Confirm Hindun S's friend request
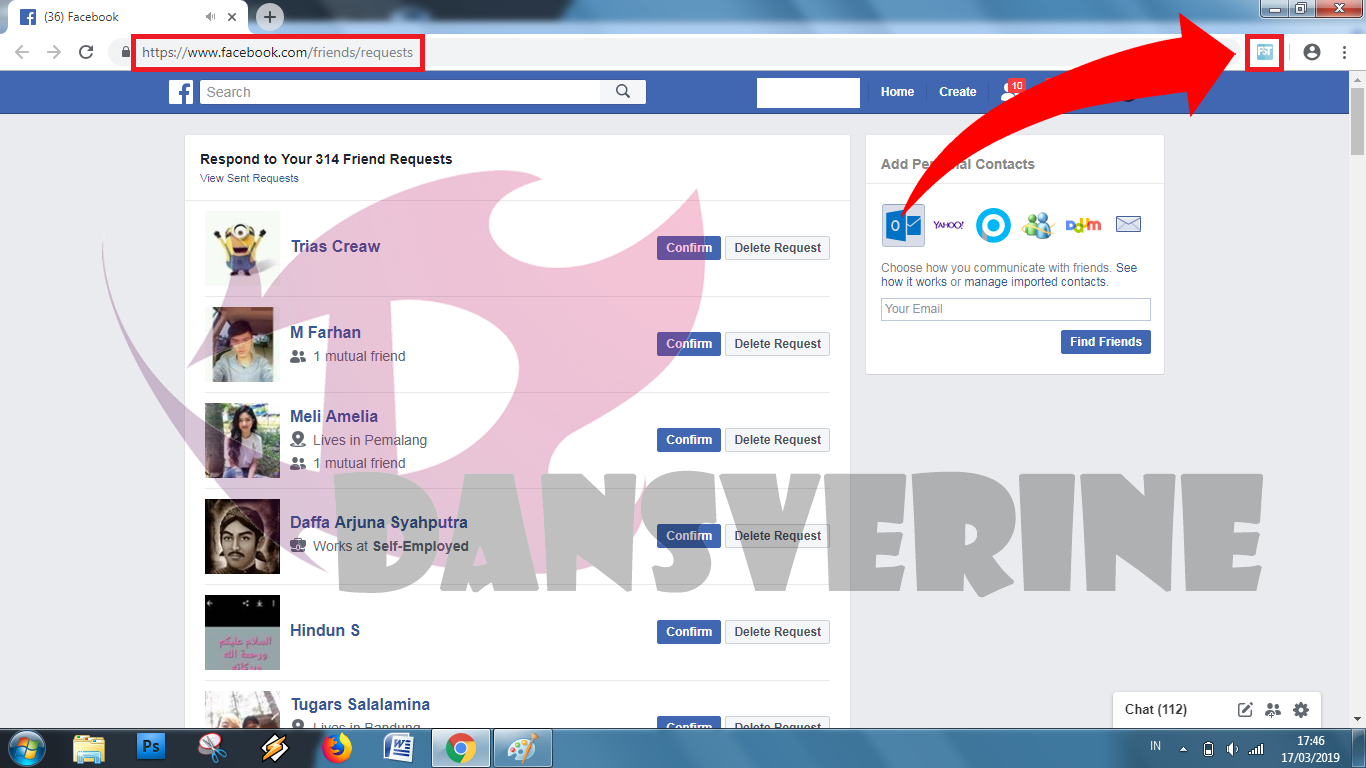 coord(689,632)
